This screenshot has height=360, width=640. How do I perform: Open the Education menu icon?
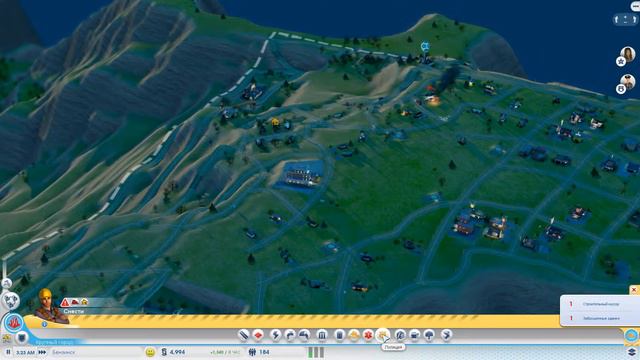400,336
